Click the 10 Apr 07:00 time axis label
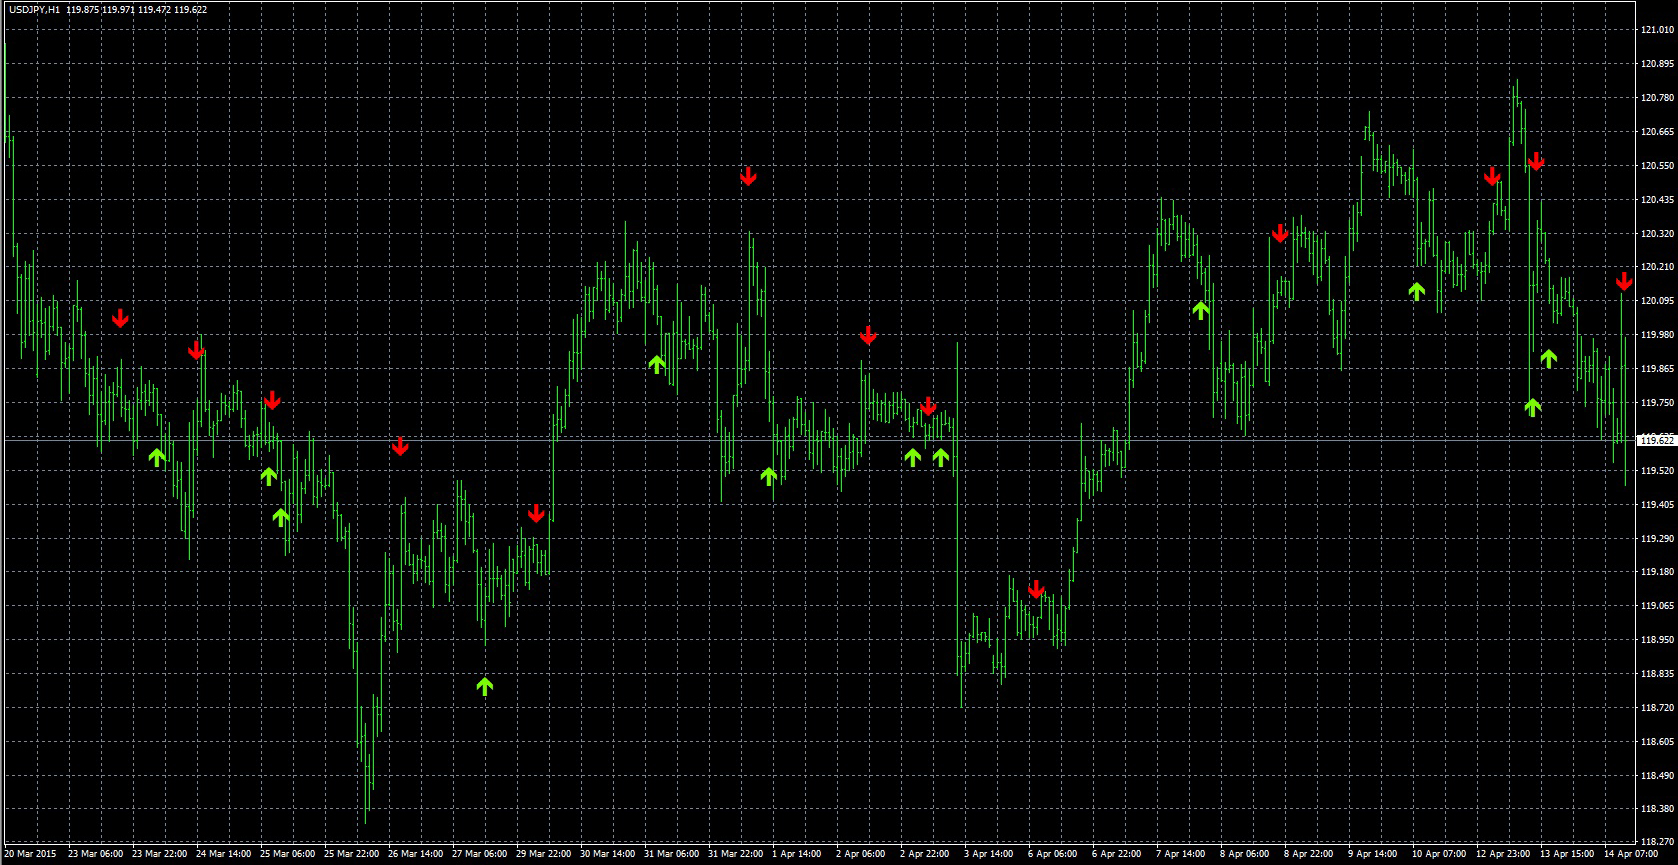The height and width of the screenshot is (865, 1678). pos(1439,854)
